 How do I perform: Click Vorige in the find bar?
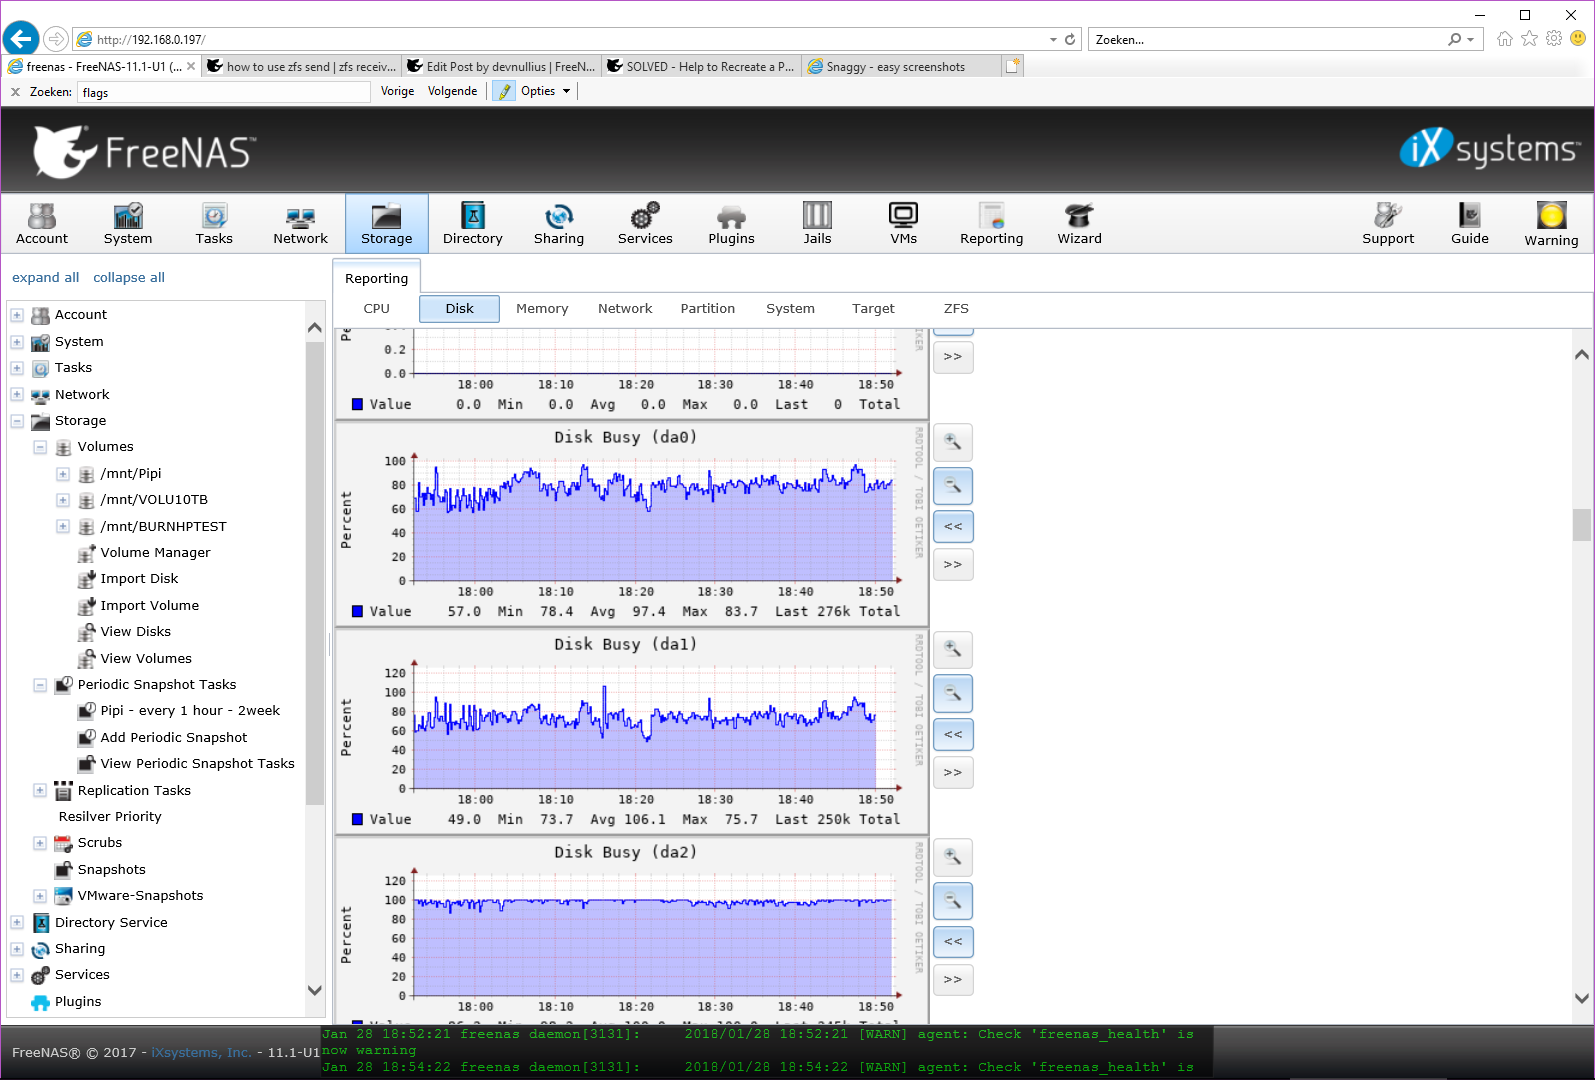397,91
